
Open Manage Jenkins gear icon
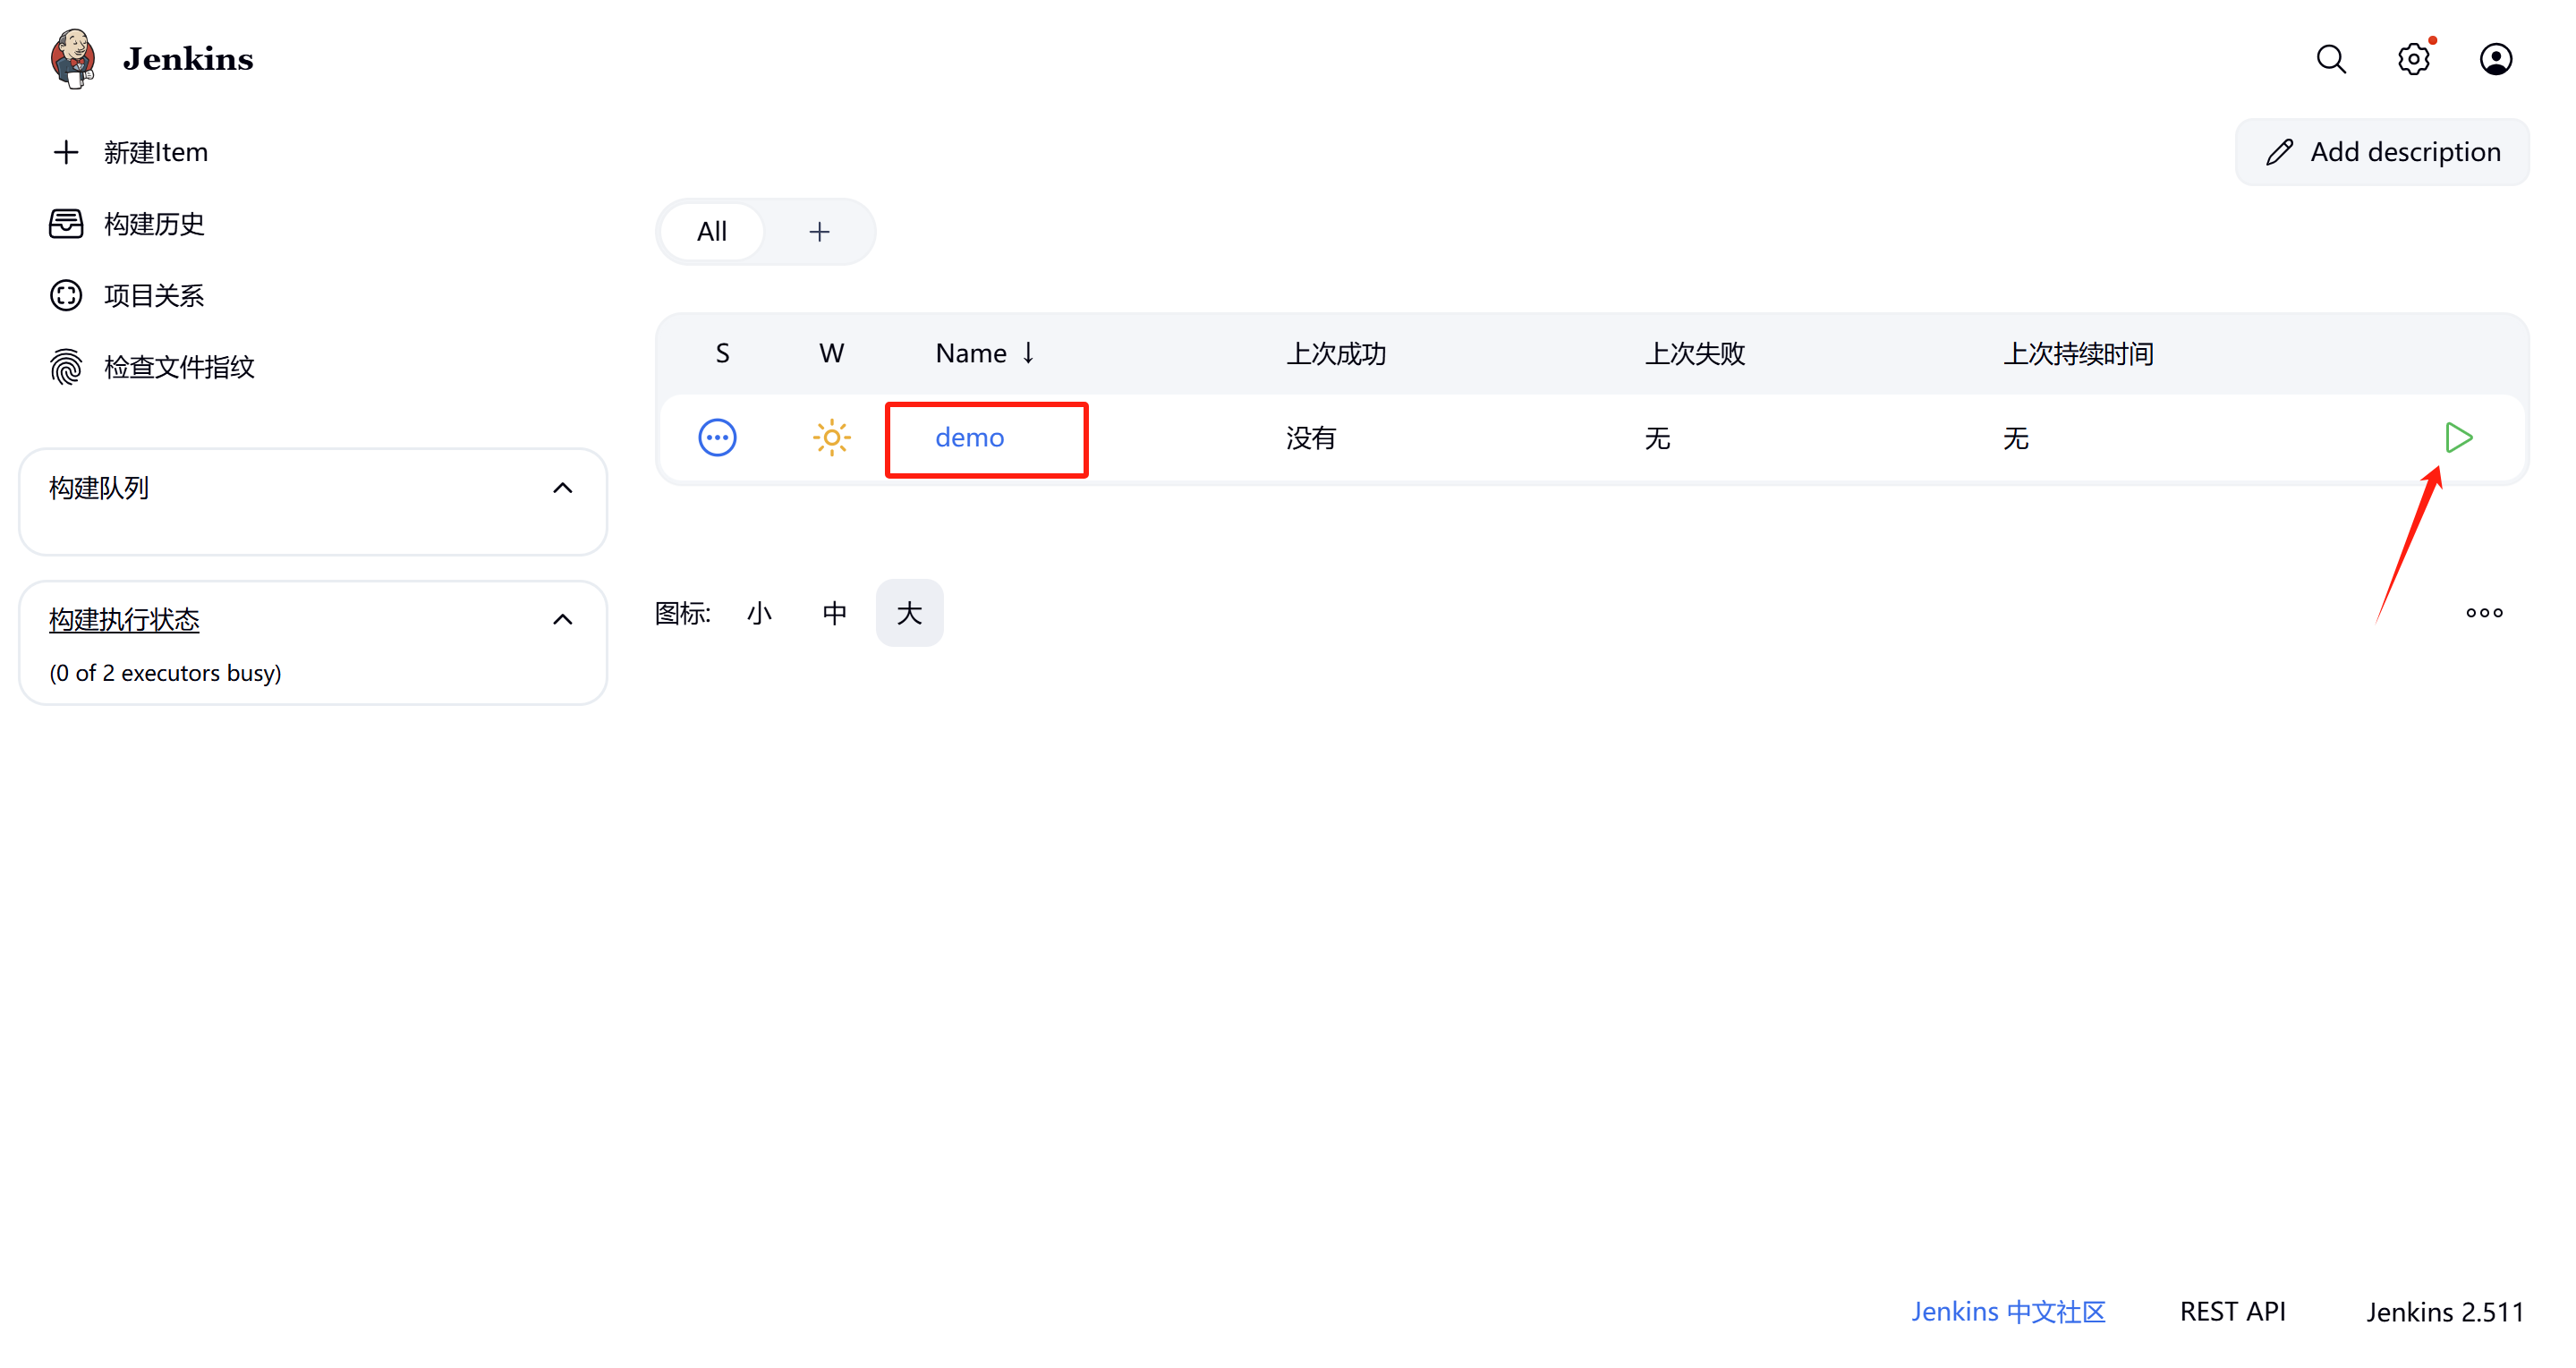tap(2412, 59)
